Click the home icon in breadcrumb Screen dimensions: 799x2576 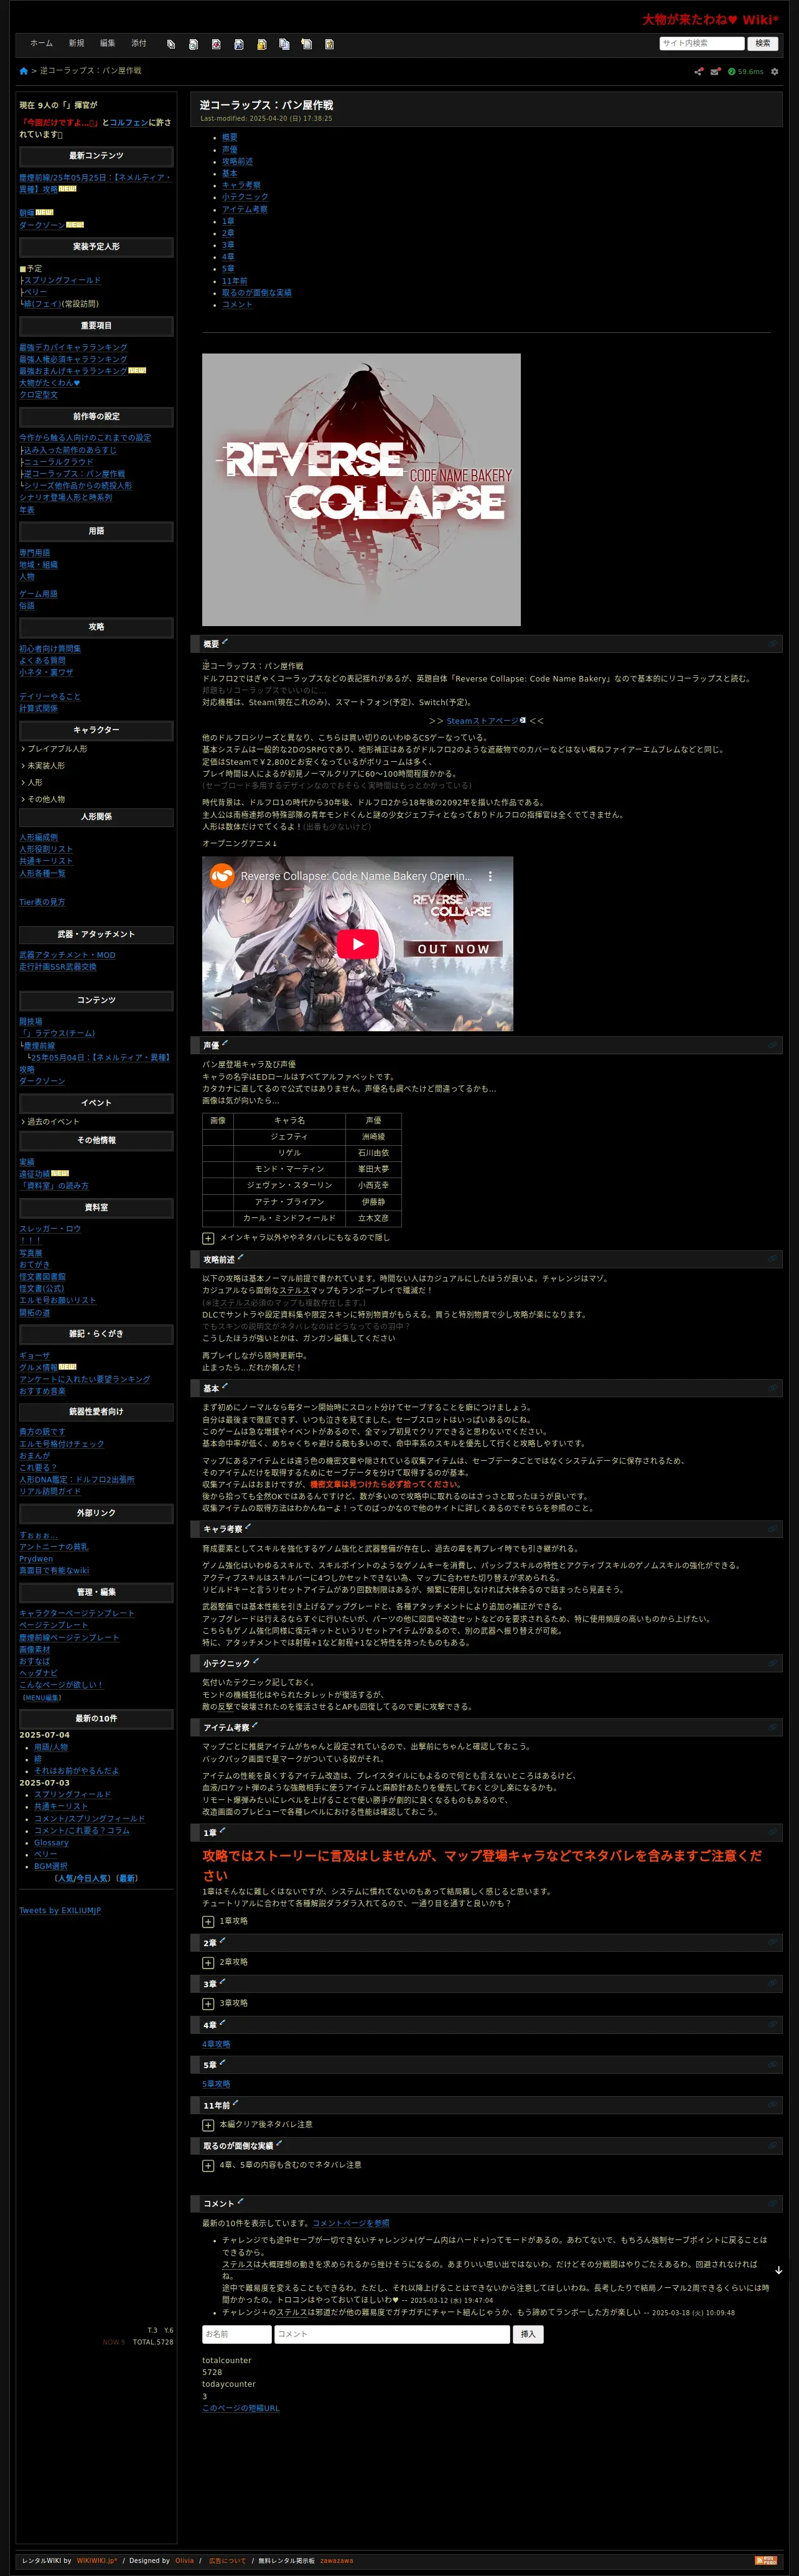click(24, 71)
